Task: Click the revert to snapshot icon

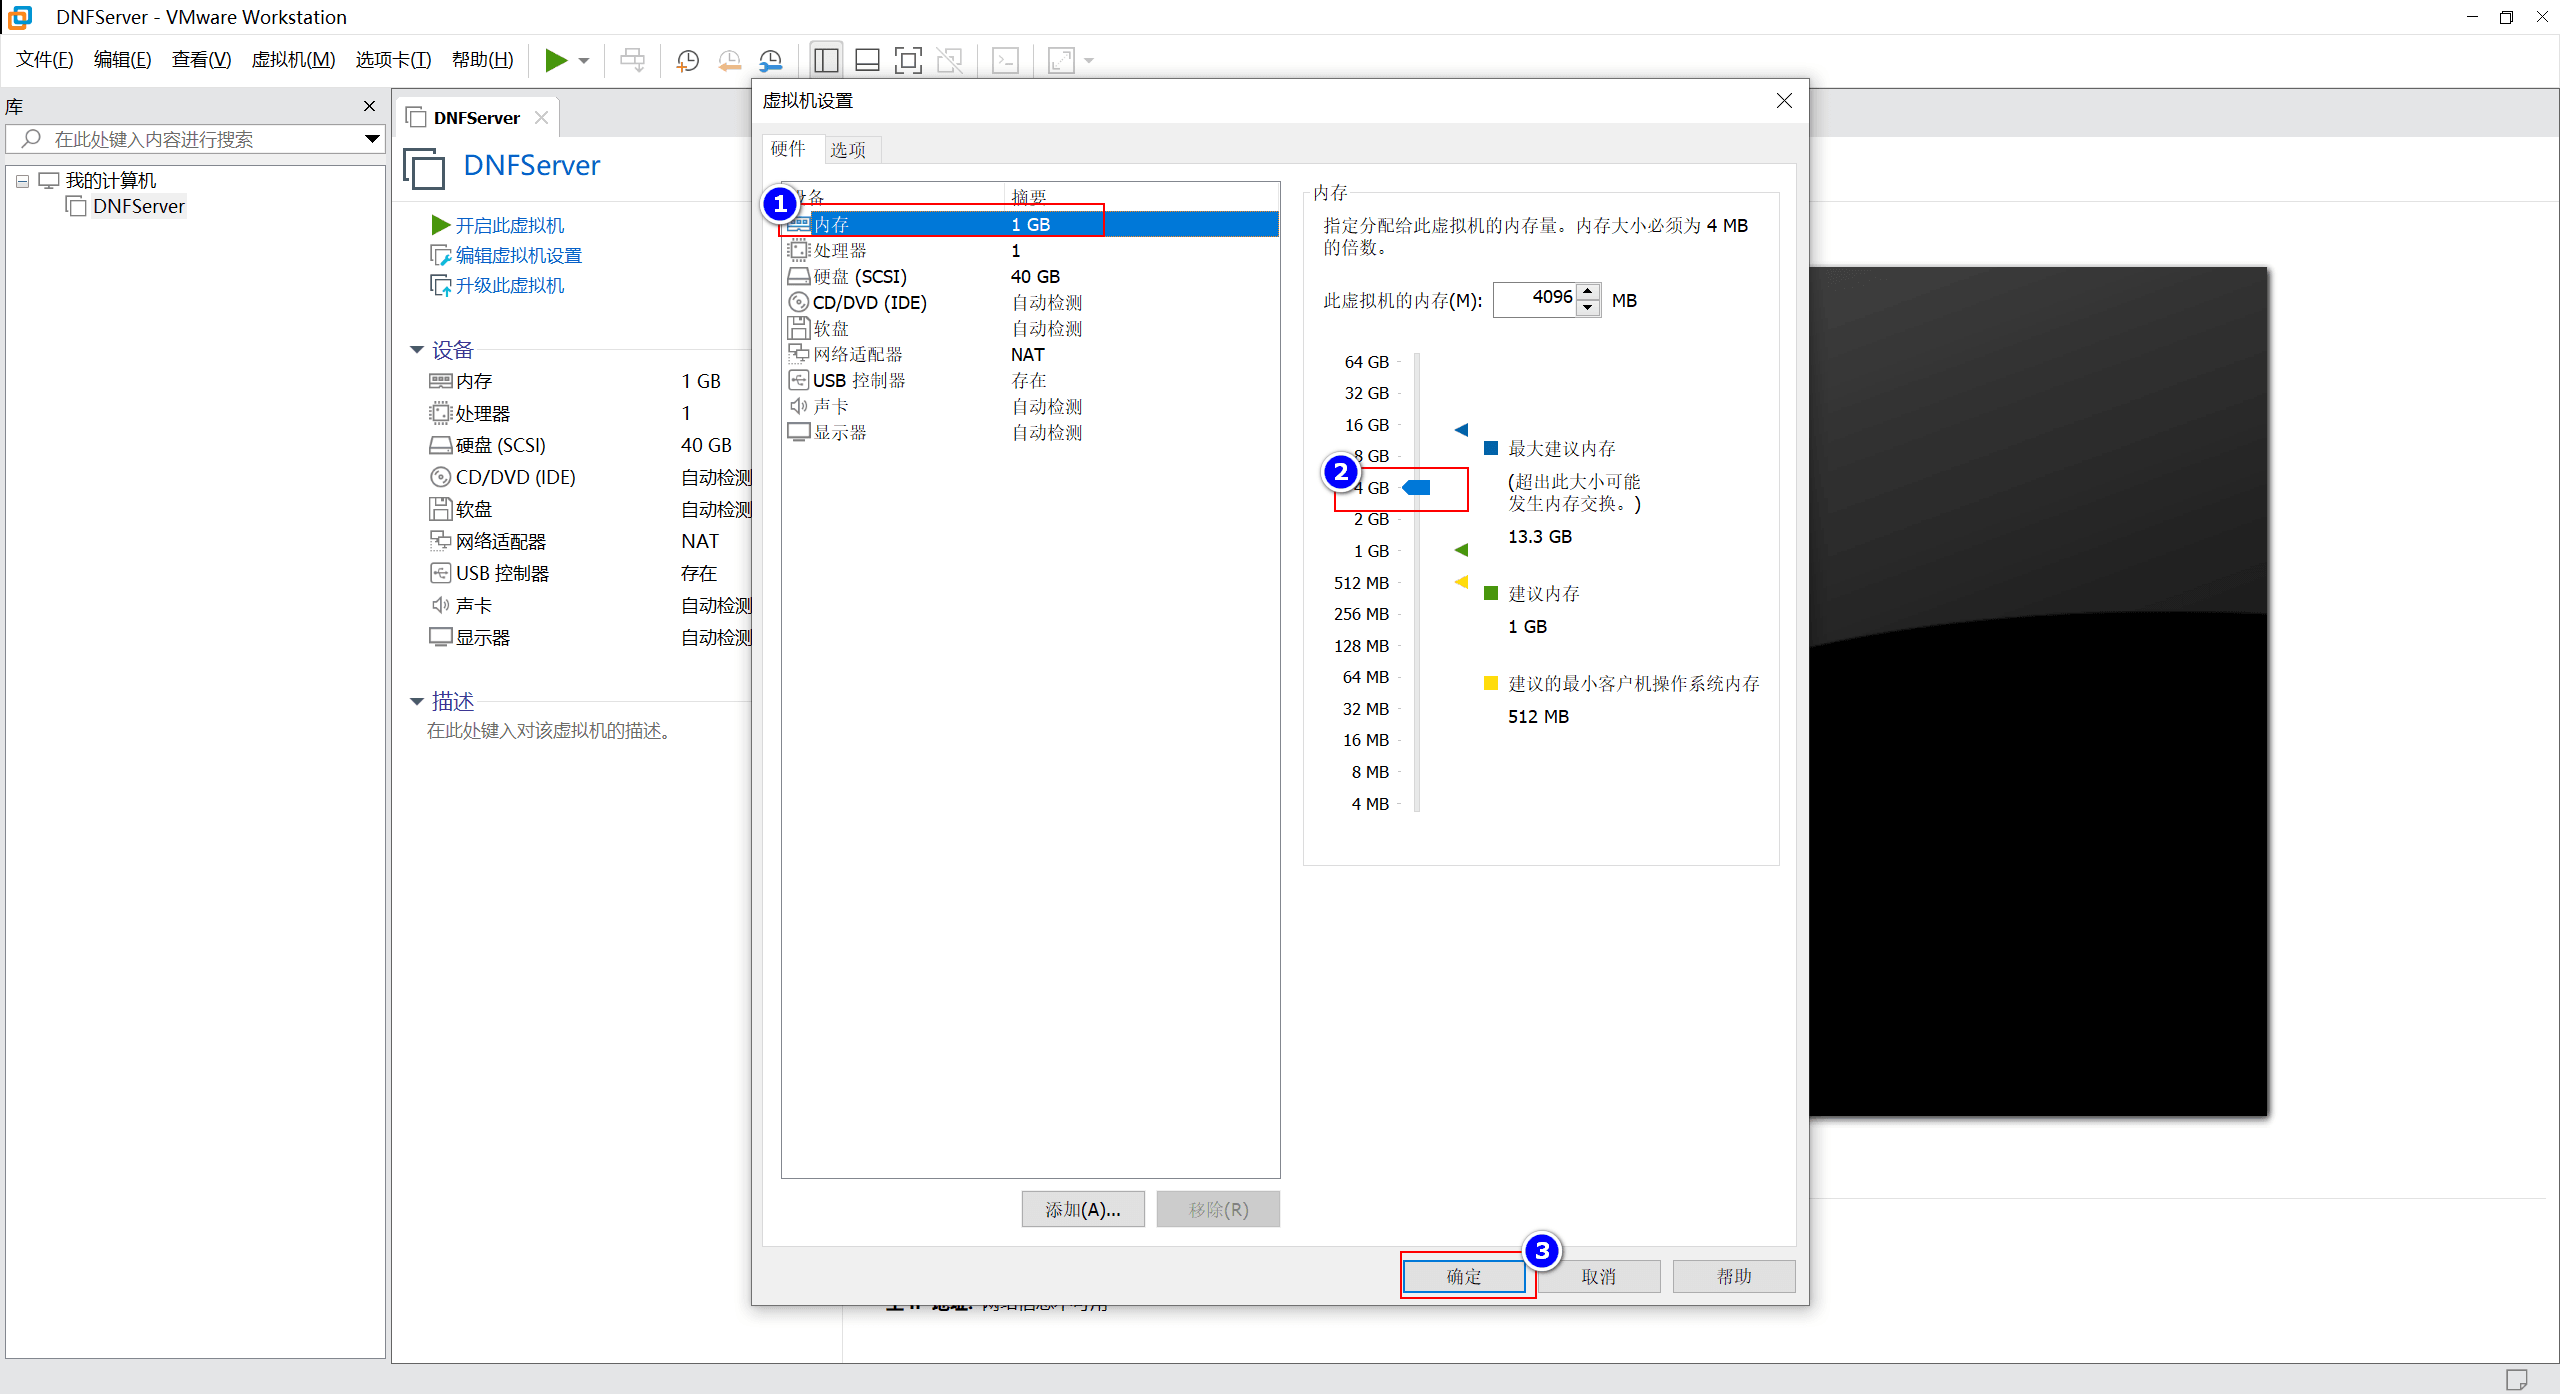Action: 729,60
